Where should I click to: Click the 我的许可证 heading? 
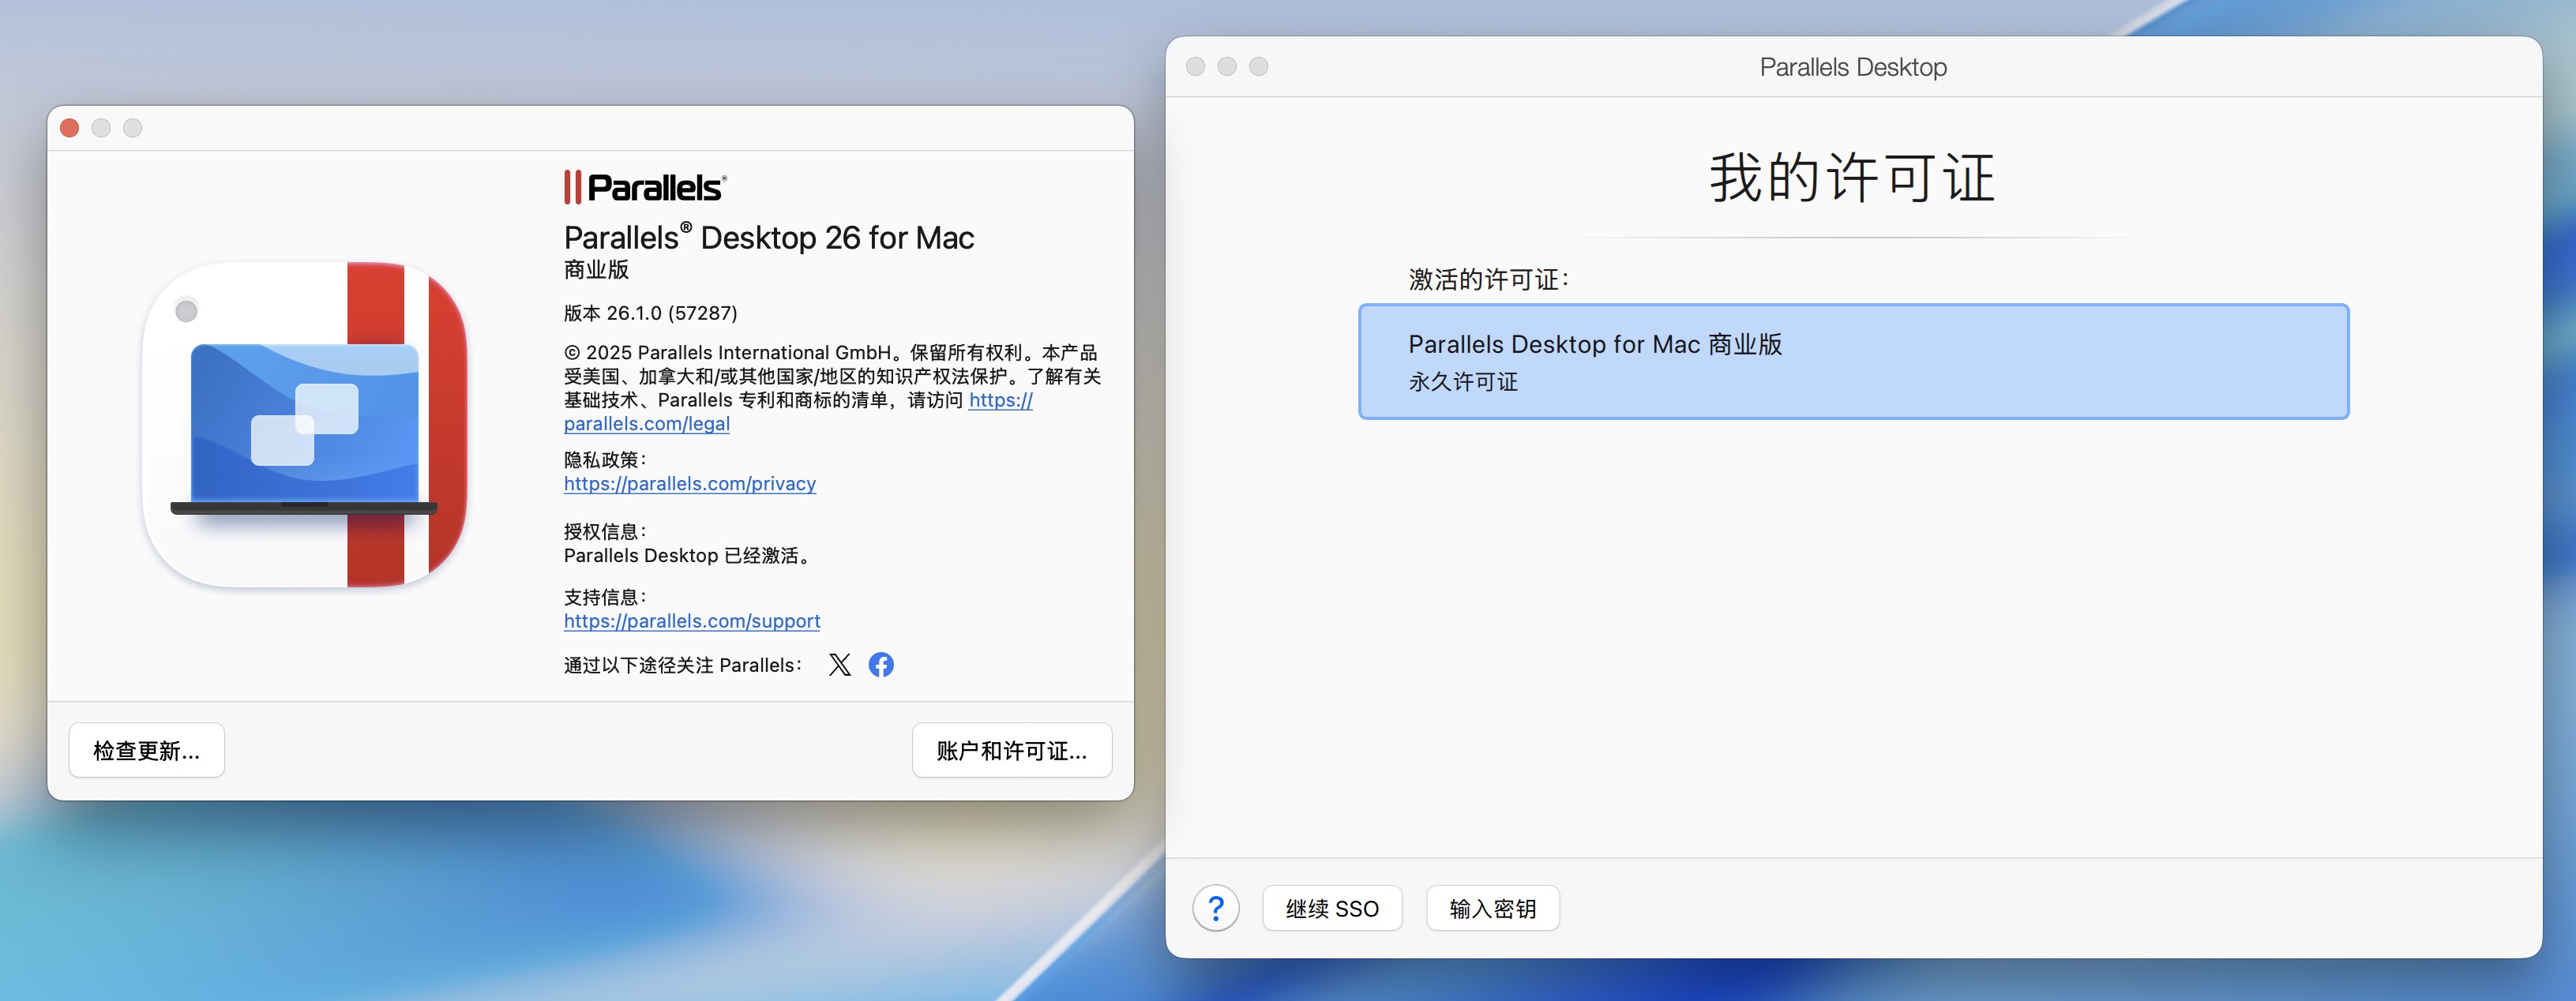1852,178
